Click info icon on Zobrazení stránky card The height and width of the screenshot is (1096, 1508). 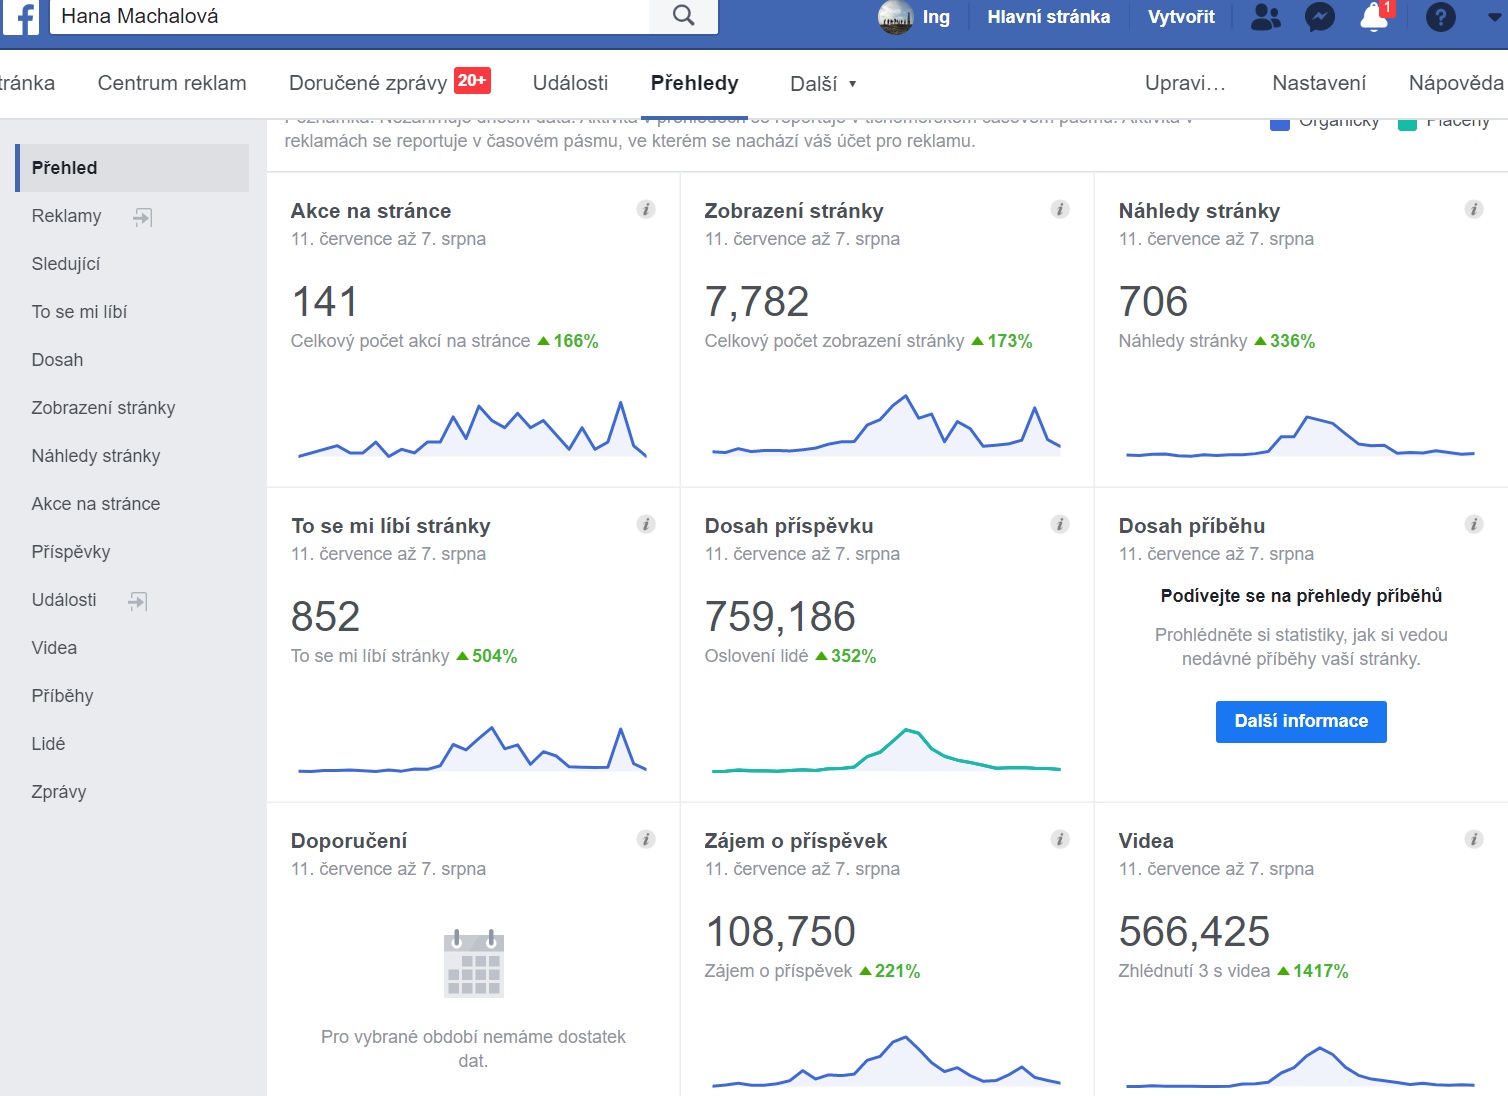pos(1060,209)
